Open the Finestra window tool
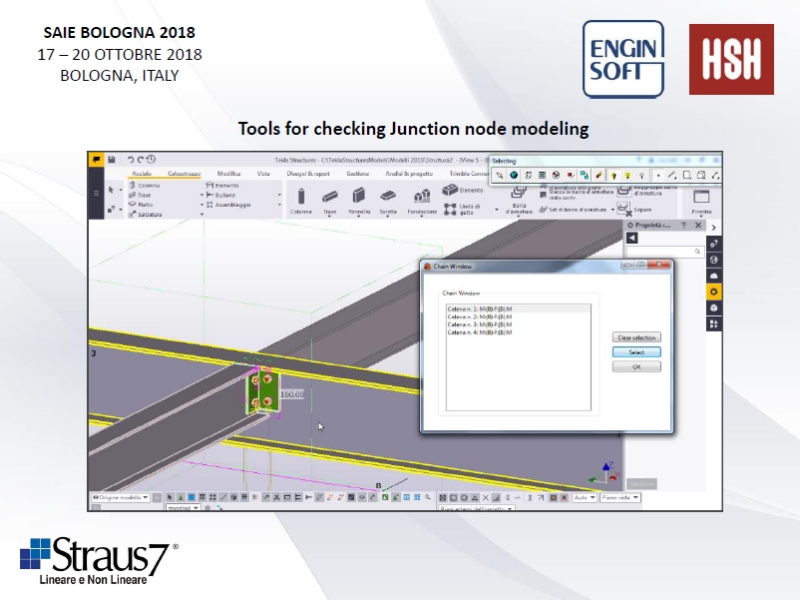Image resolution: width=800 pixels, height=600 pixels. (701, 198)
